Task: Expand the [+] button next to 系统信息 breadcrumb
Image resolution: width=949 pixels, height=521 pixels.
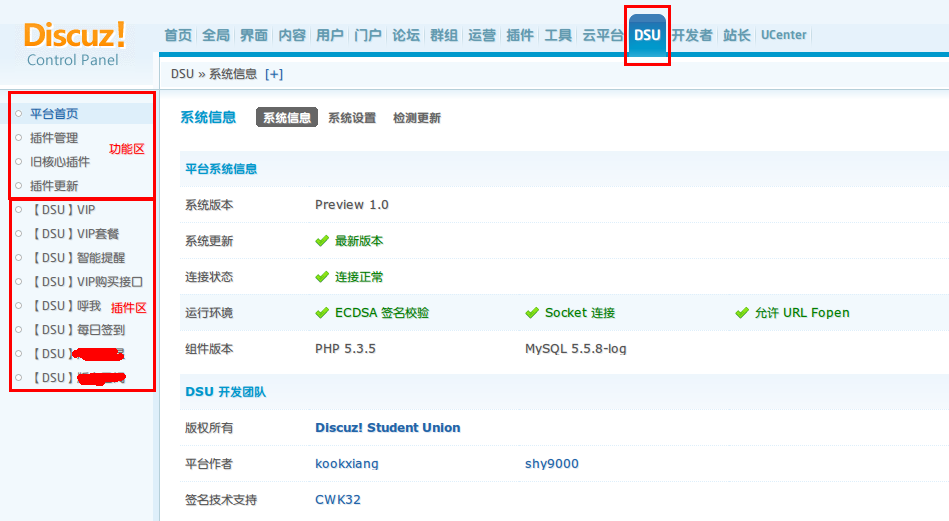Action: coord(274,74)
